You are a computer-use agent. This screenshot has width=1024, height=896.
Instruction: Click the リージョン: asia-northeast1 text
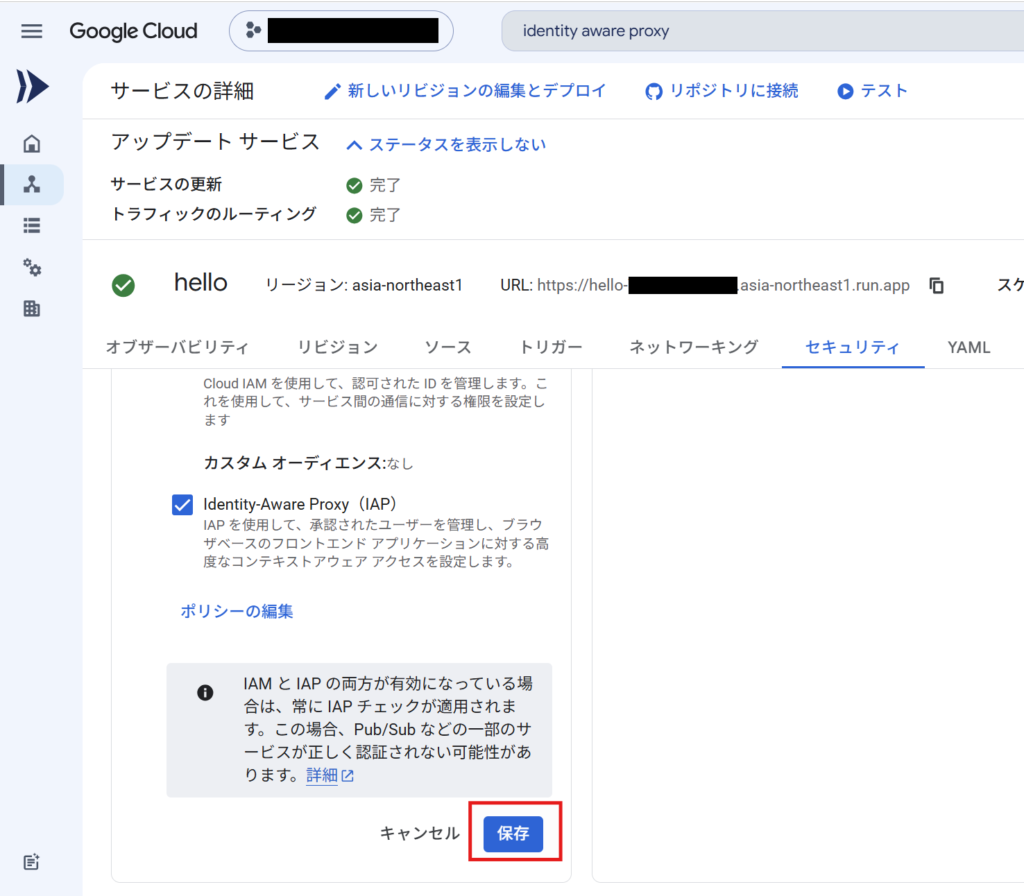[x=364, y=285]
